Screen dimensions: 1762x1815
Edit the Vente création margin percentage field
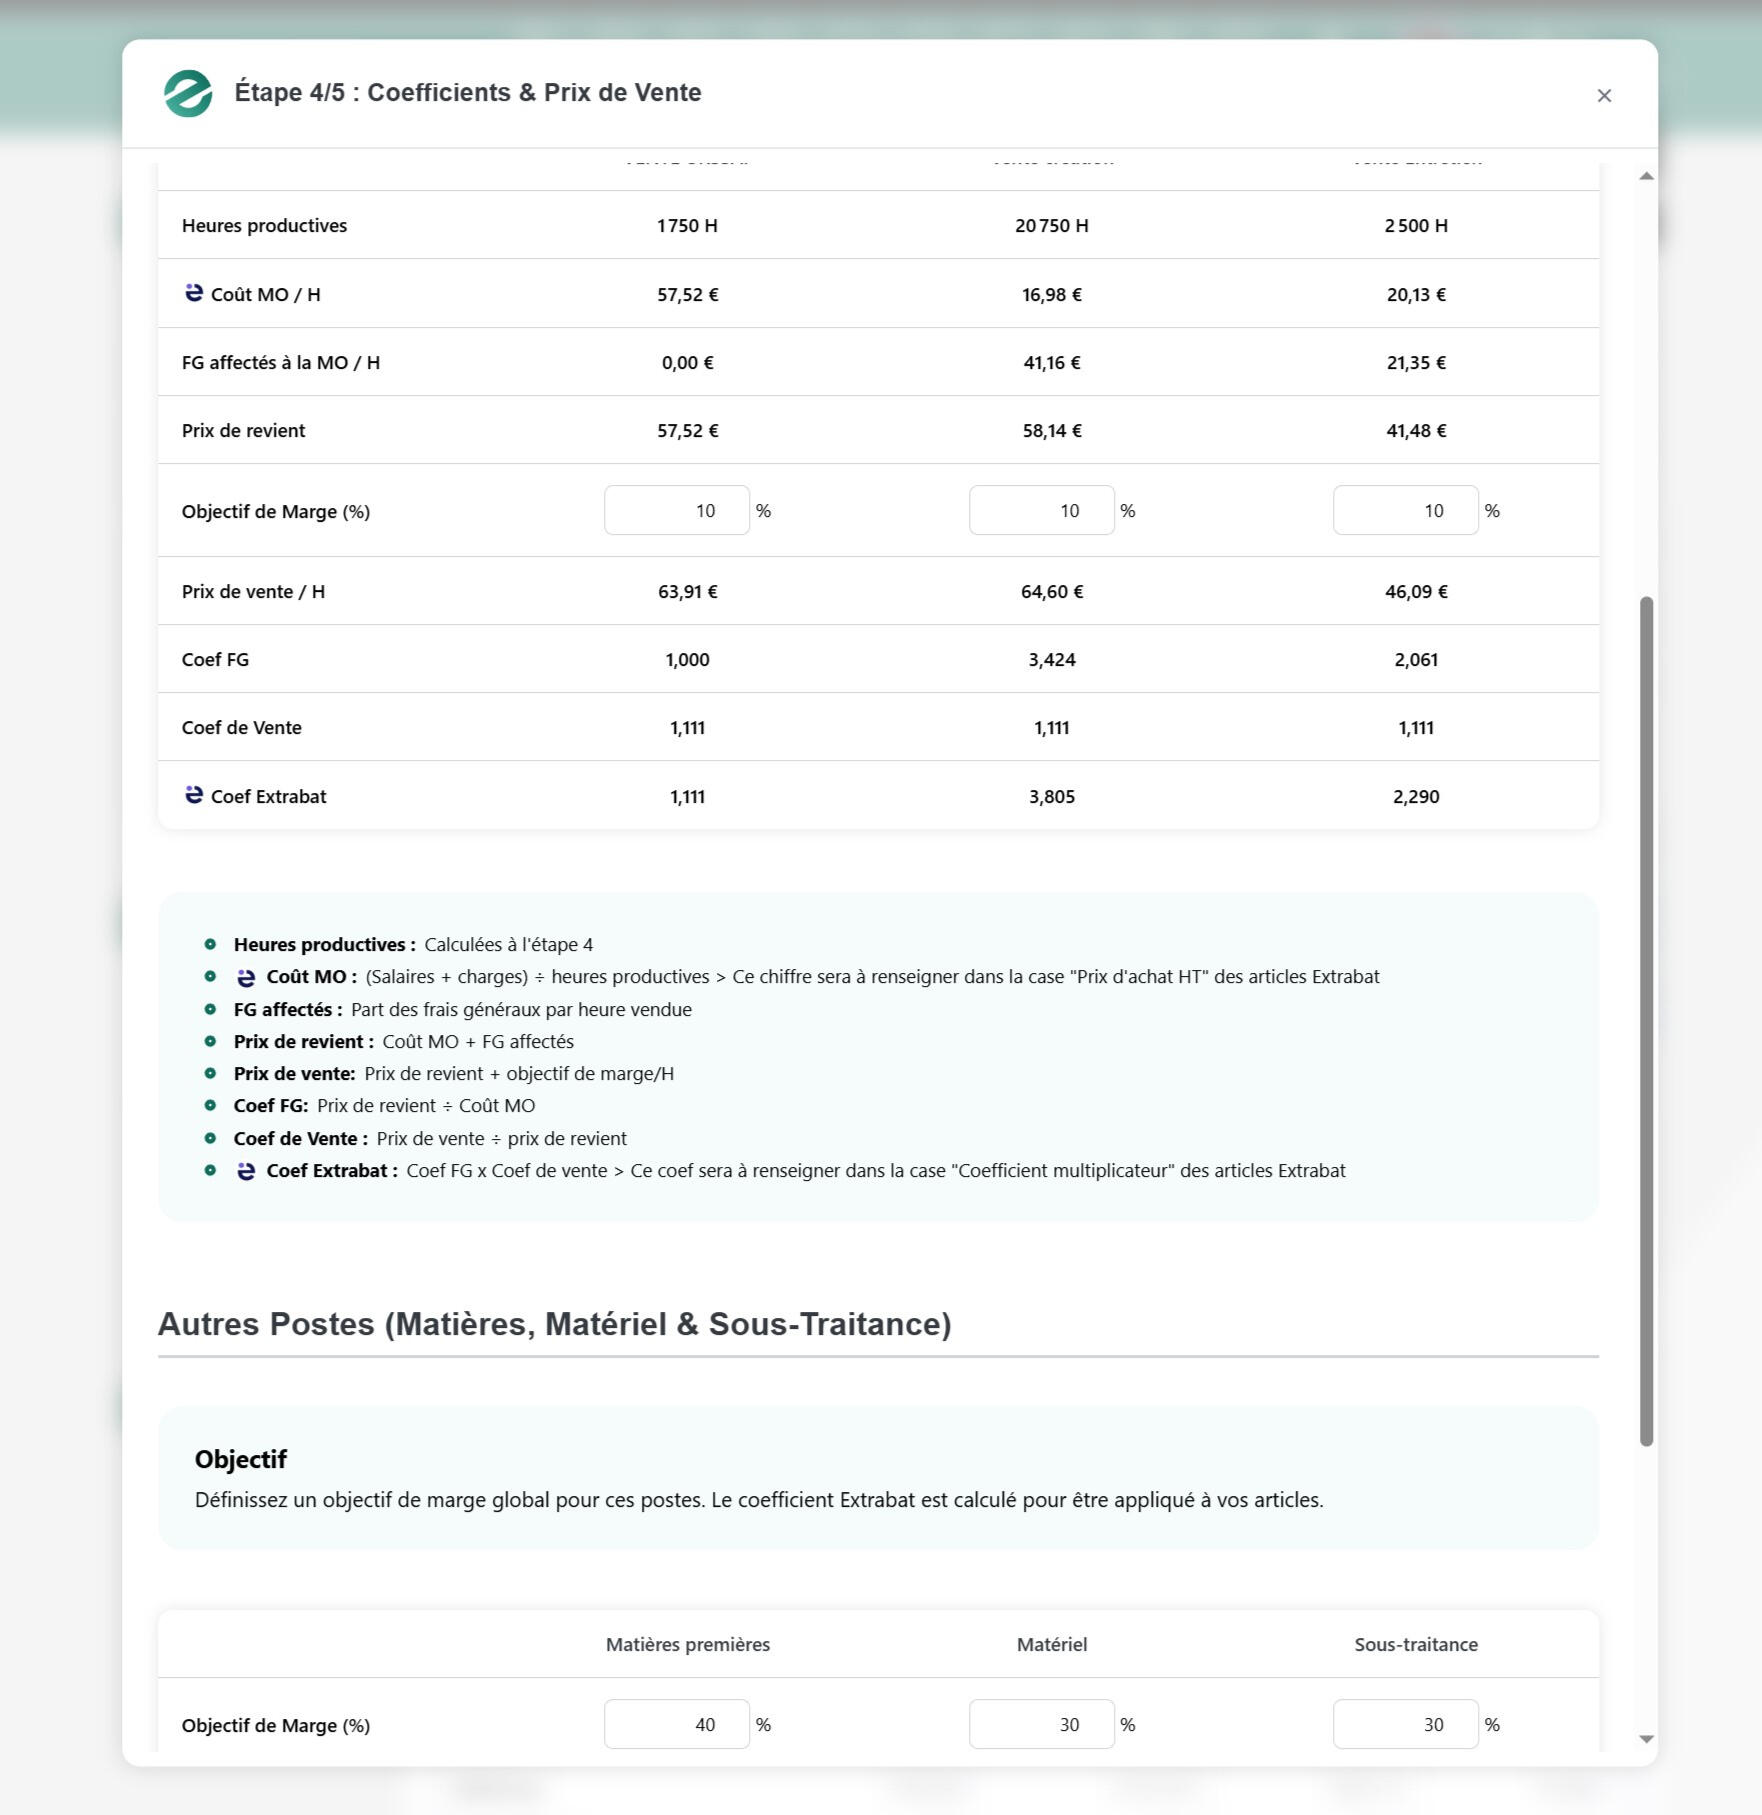(x=1041, y=510)
